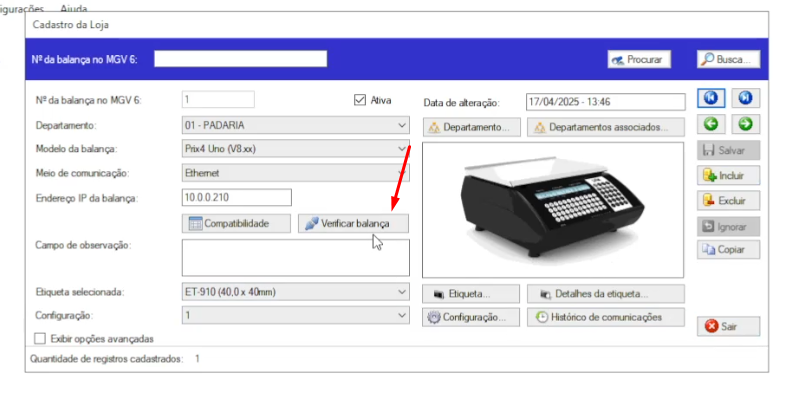The width and height of the screenshot is (795, 402).
Task: Click the Procurar button
Action: pyautogui.click(x=639, y=60)
